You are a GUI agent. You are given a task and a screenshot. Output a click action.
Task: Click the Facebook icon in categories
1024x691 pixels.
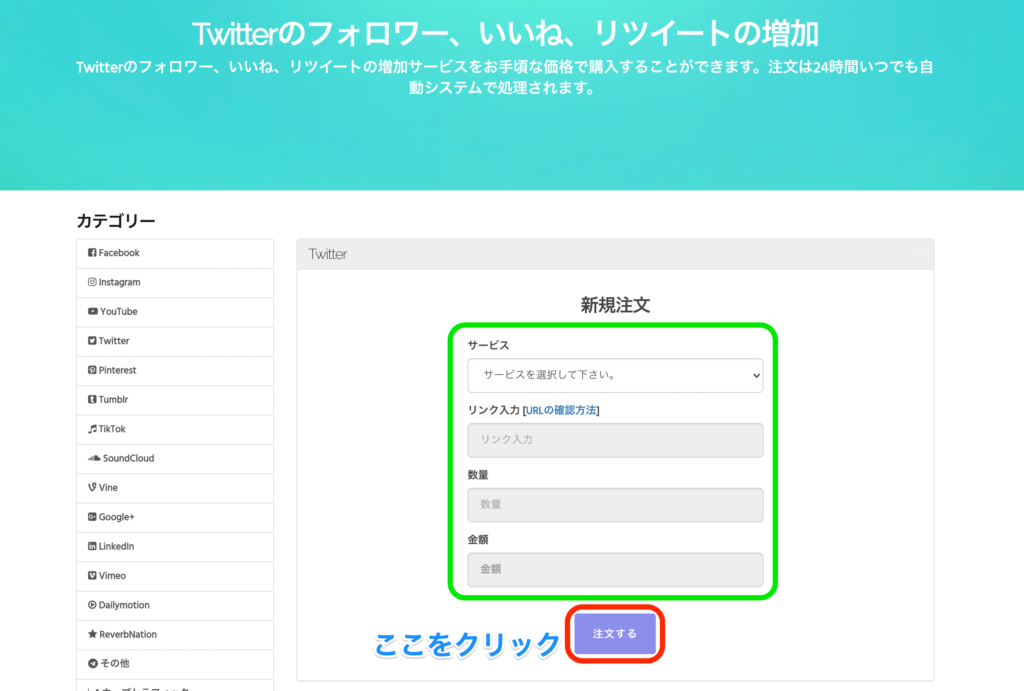[92, 253]
